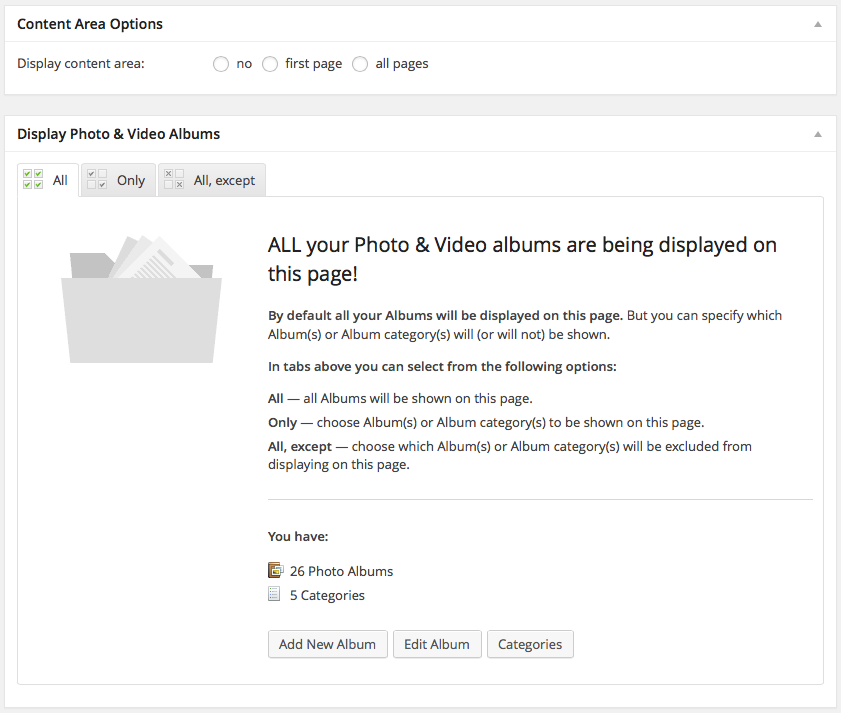Click the '26 Photo Albums' text
Viewport: 841px width, 713px height.
[341, 572]
